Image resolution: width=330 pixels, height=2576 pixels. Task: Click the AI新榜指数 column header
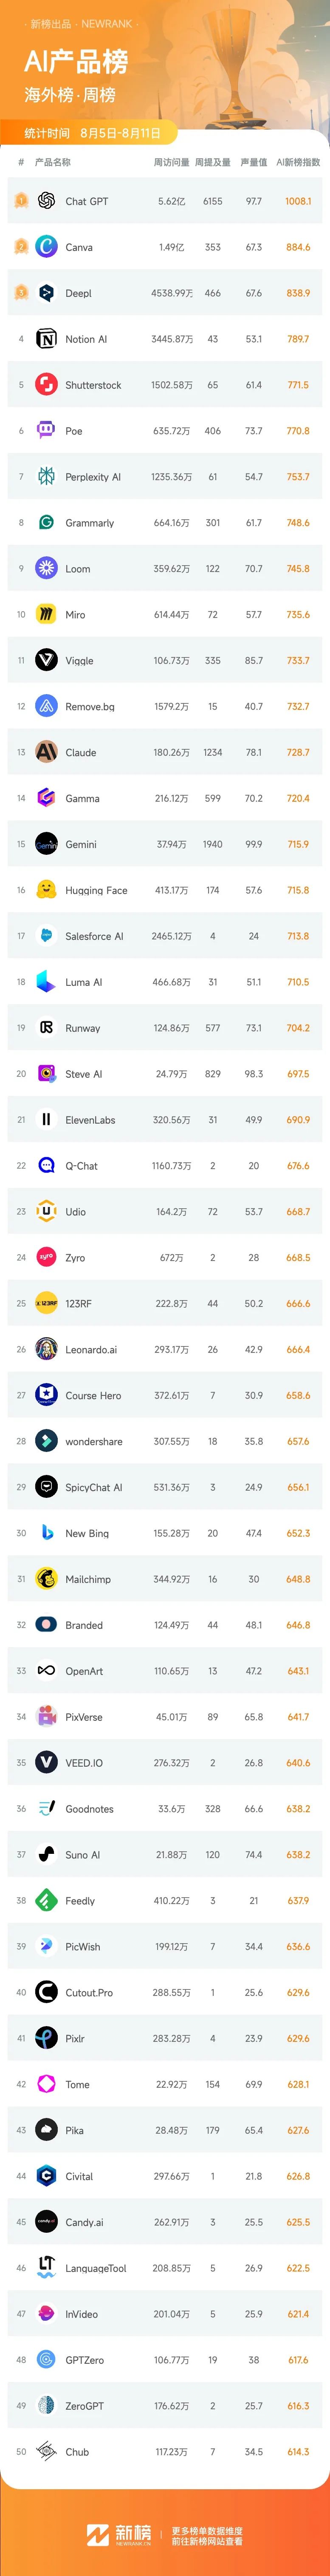click(298, 162)
